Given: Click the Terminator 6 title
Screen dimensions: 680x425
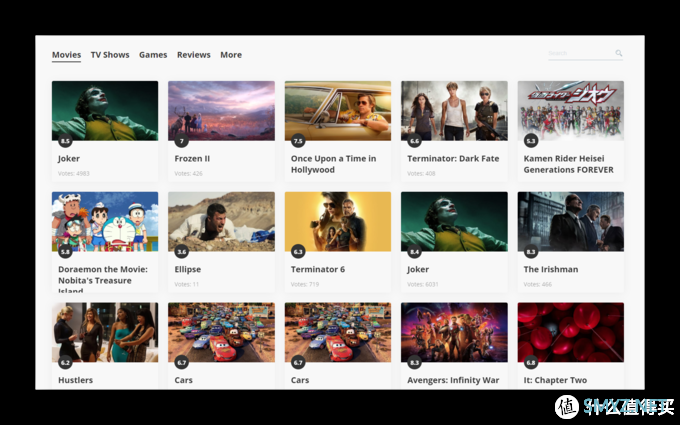Looking at the screenshot, I should point(318,269).
